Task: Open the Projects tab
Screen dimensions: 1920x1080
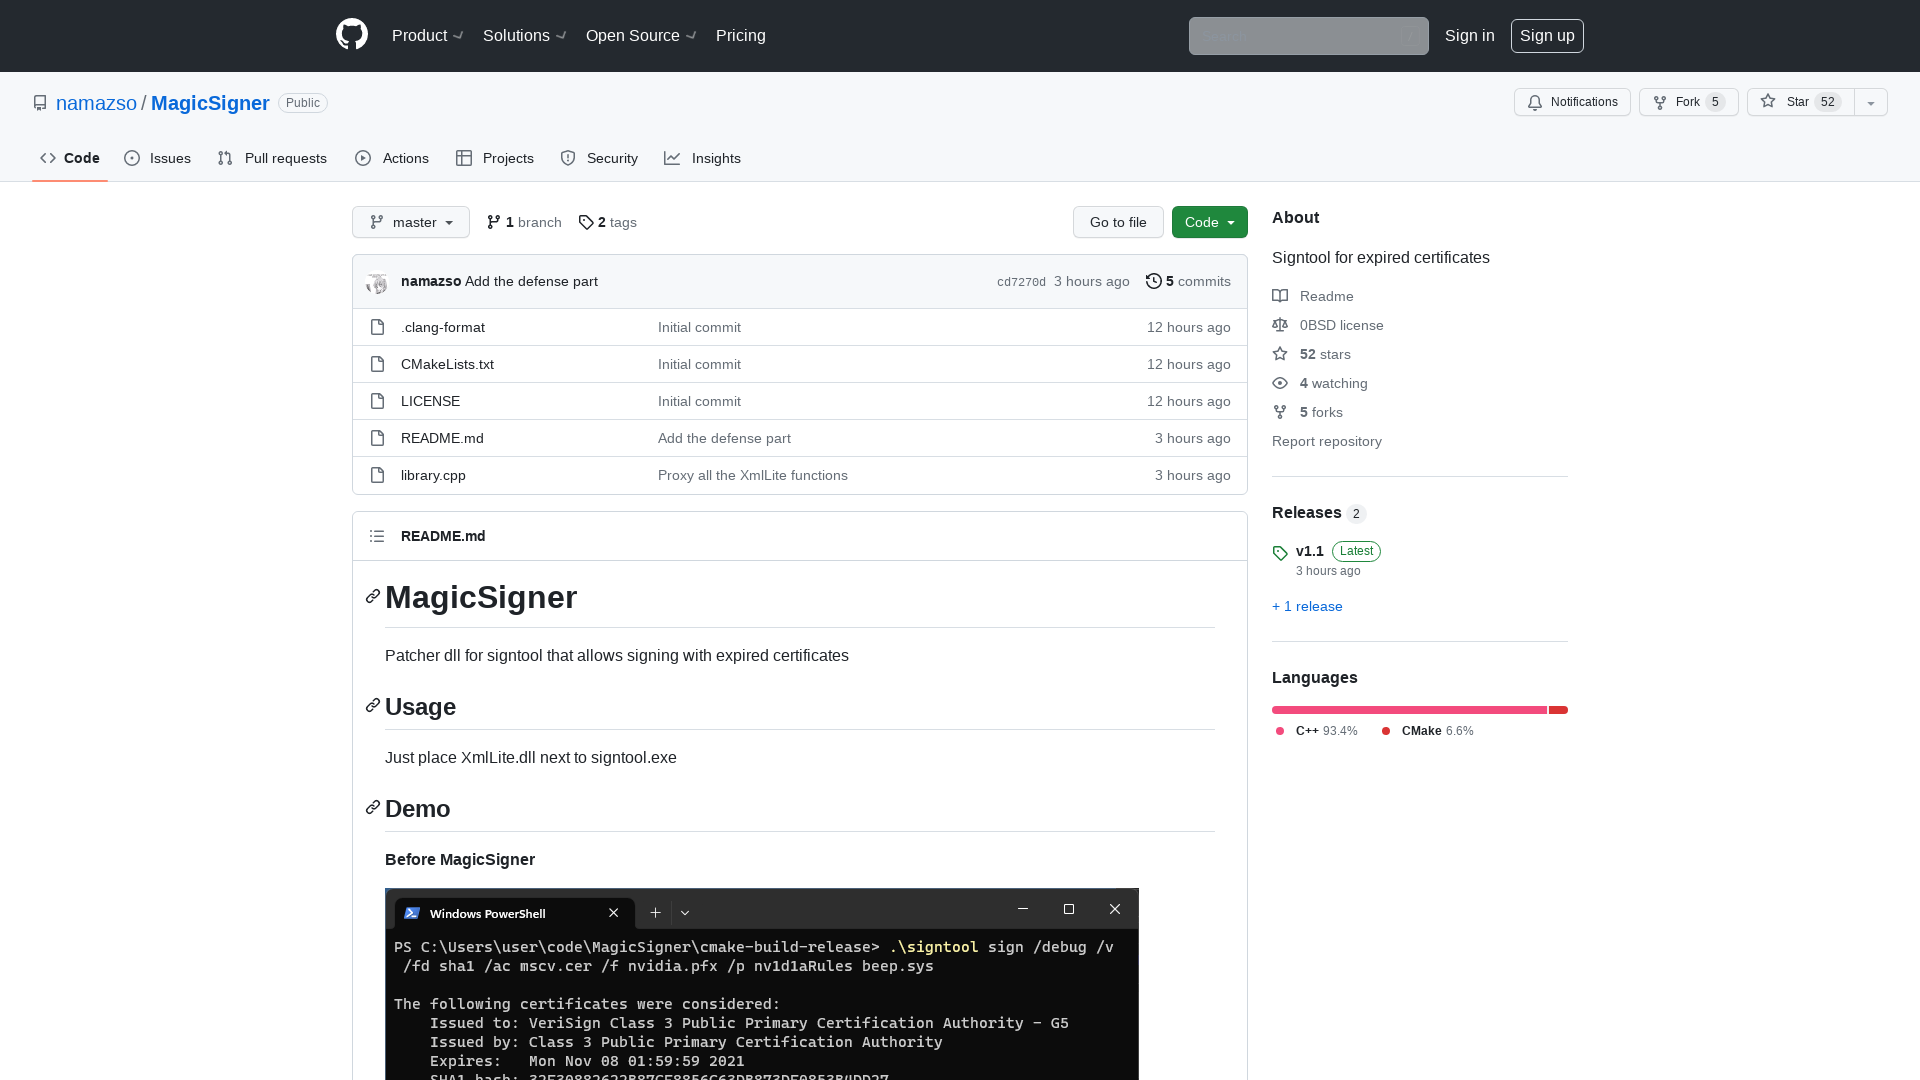Action: tap(495, 158)
